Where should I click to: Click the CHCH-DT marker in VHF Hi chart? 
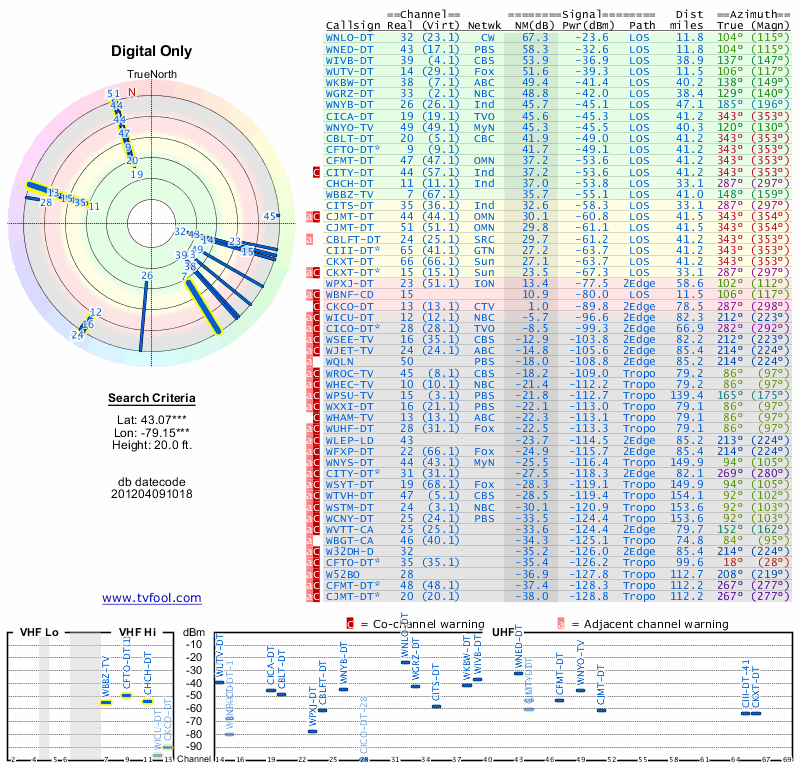(147, 702)
